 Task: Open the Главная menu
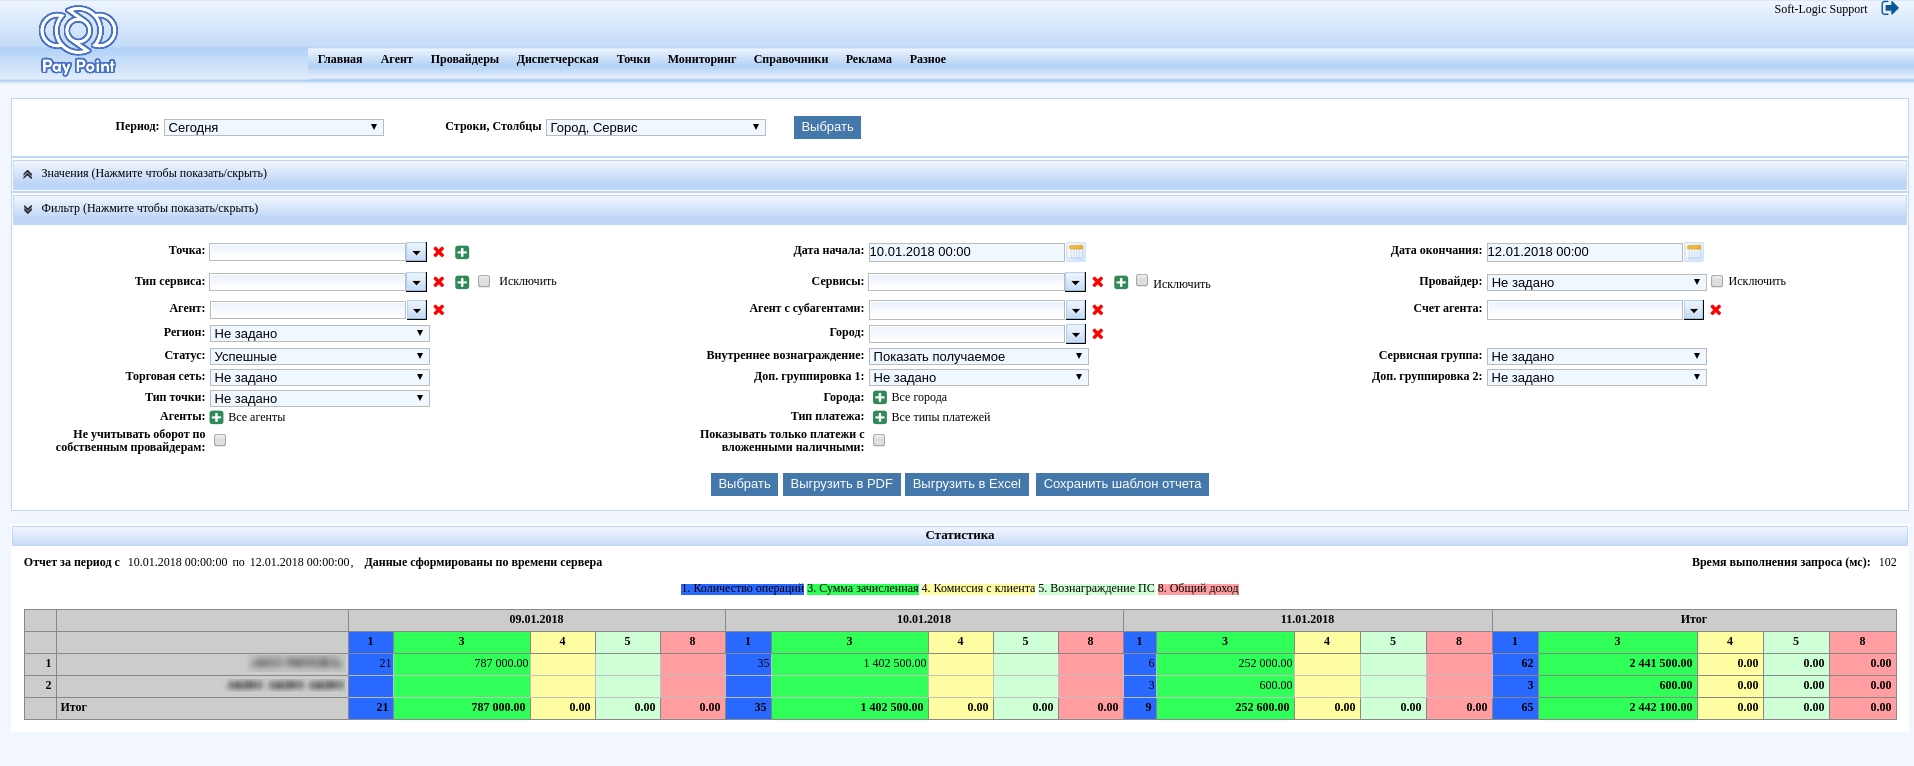point(340,59)
